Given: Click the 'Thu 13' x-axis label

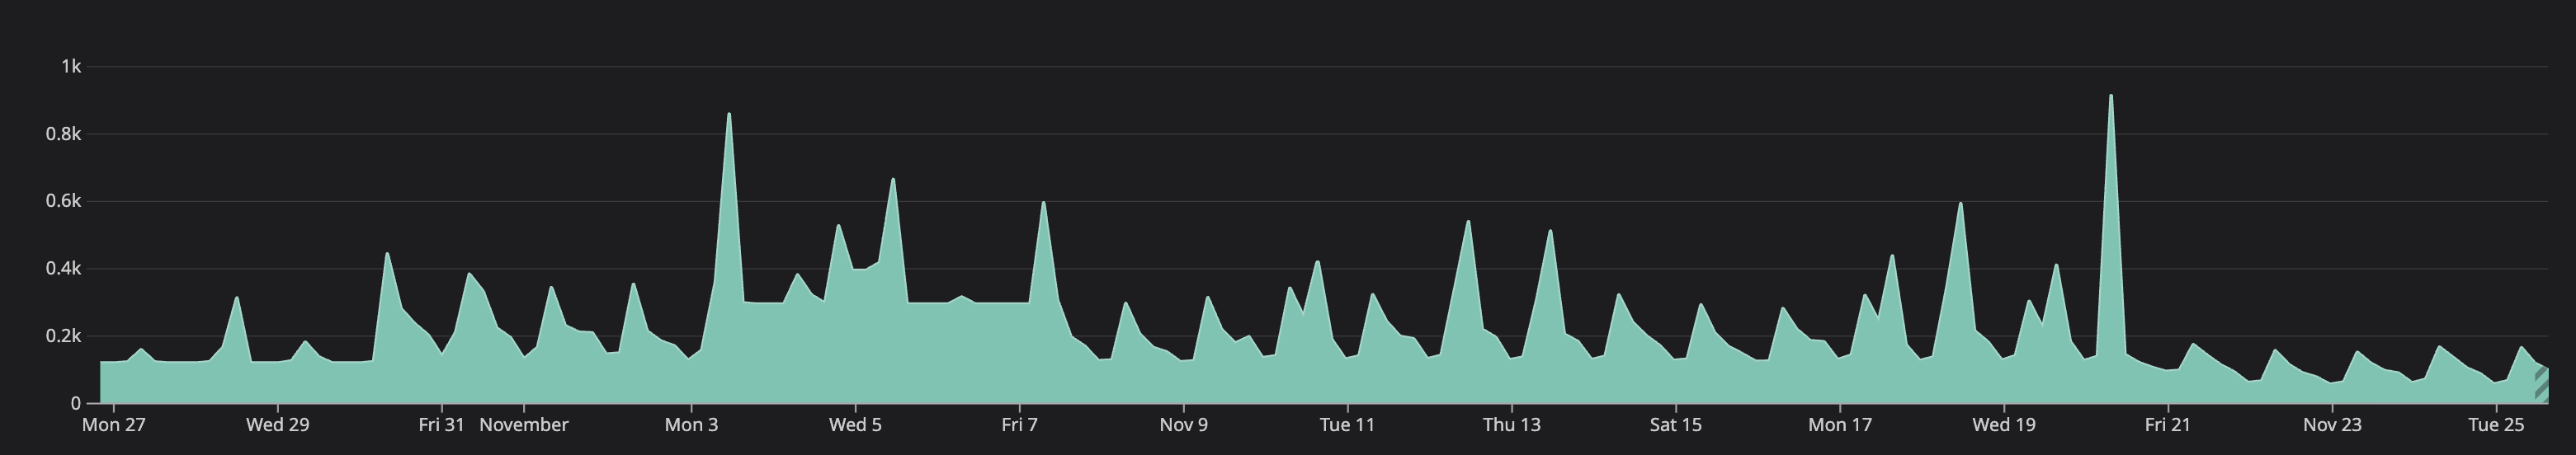Looking at the screenshot, I should tap(1511, 424).
